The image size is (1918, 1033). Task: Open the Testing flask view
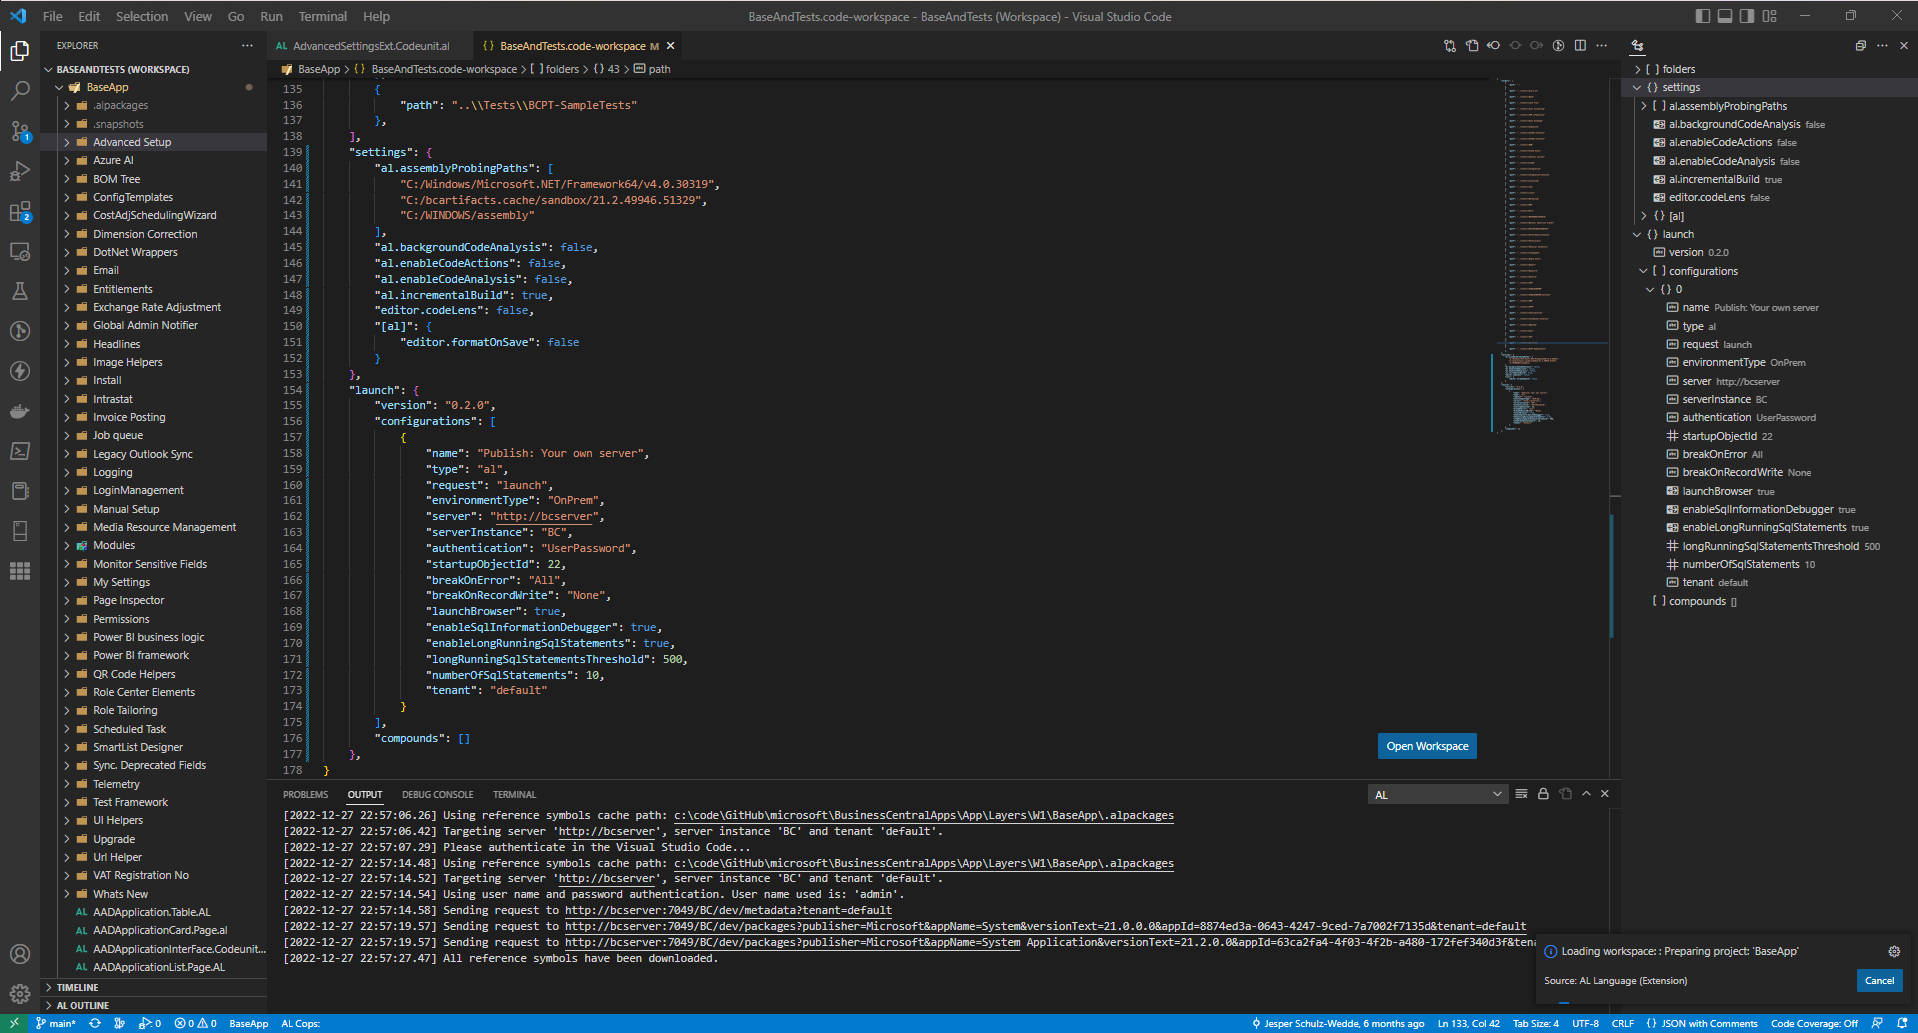[x=19, y=291]
